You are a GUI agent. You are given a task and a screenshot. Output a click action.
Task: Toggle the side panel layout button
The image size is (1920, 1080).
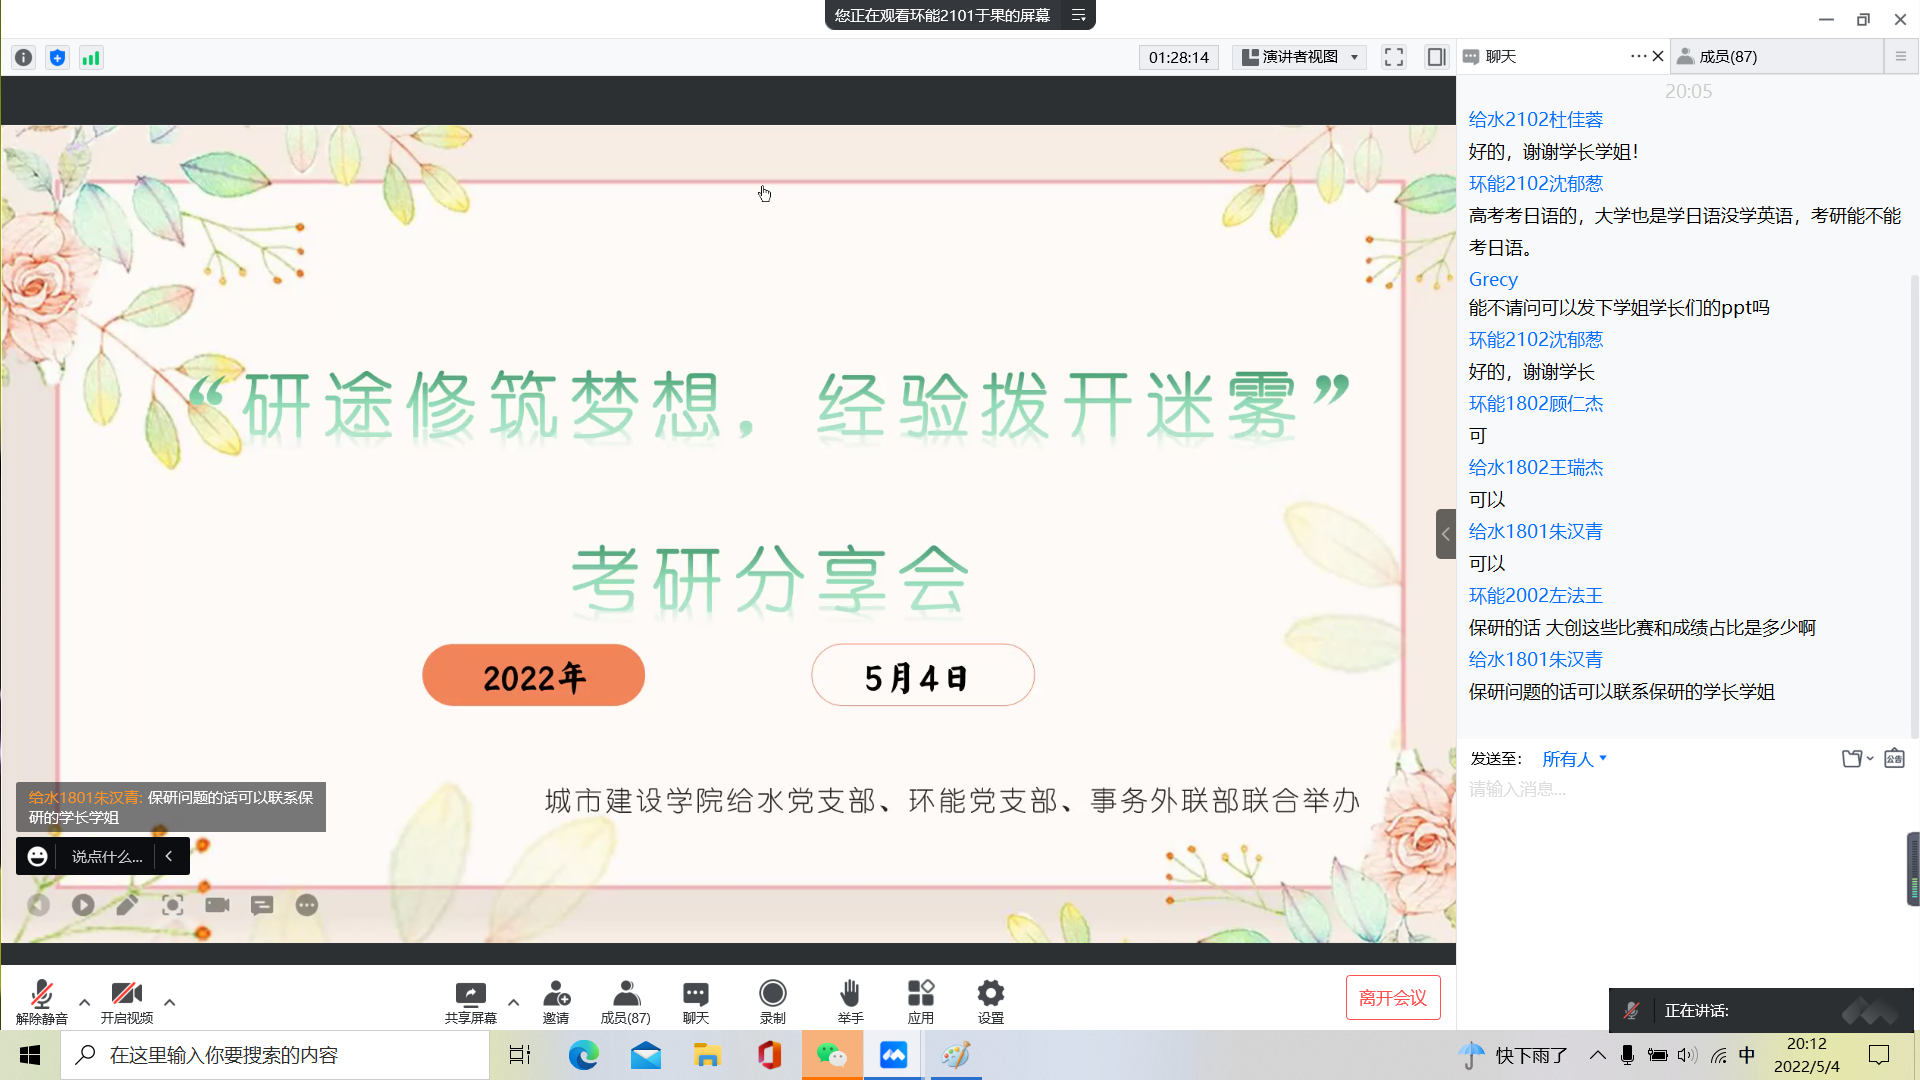pos(1436,57)
